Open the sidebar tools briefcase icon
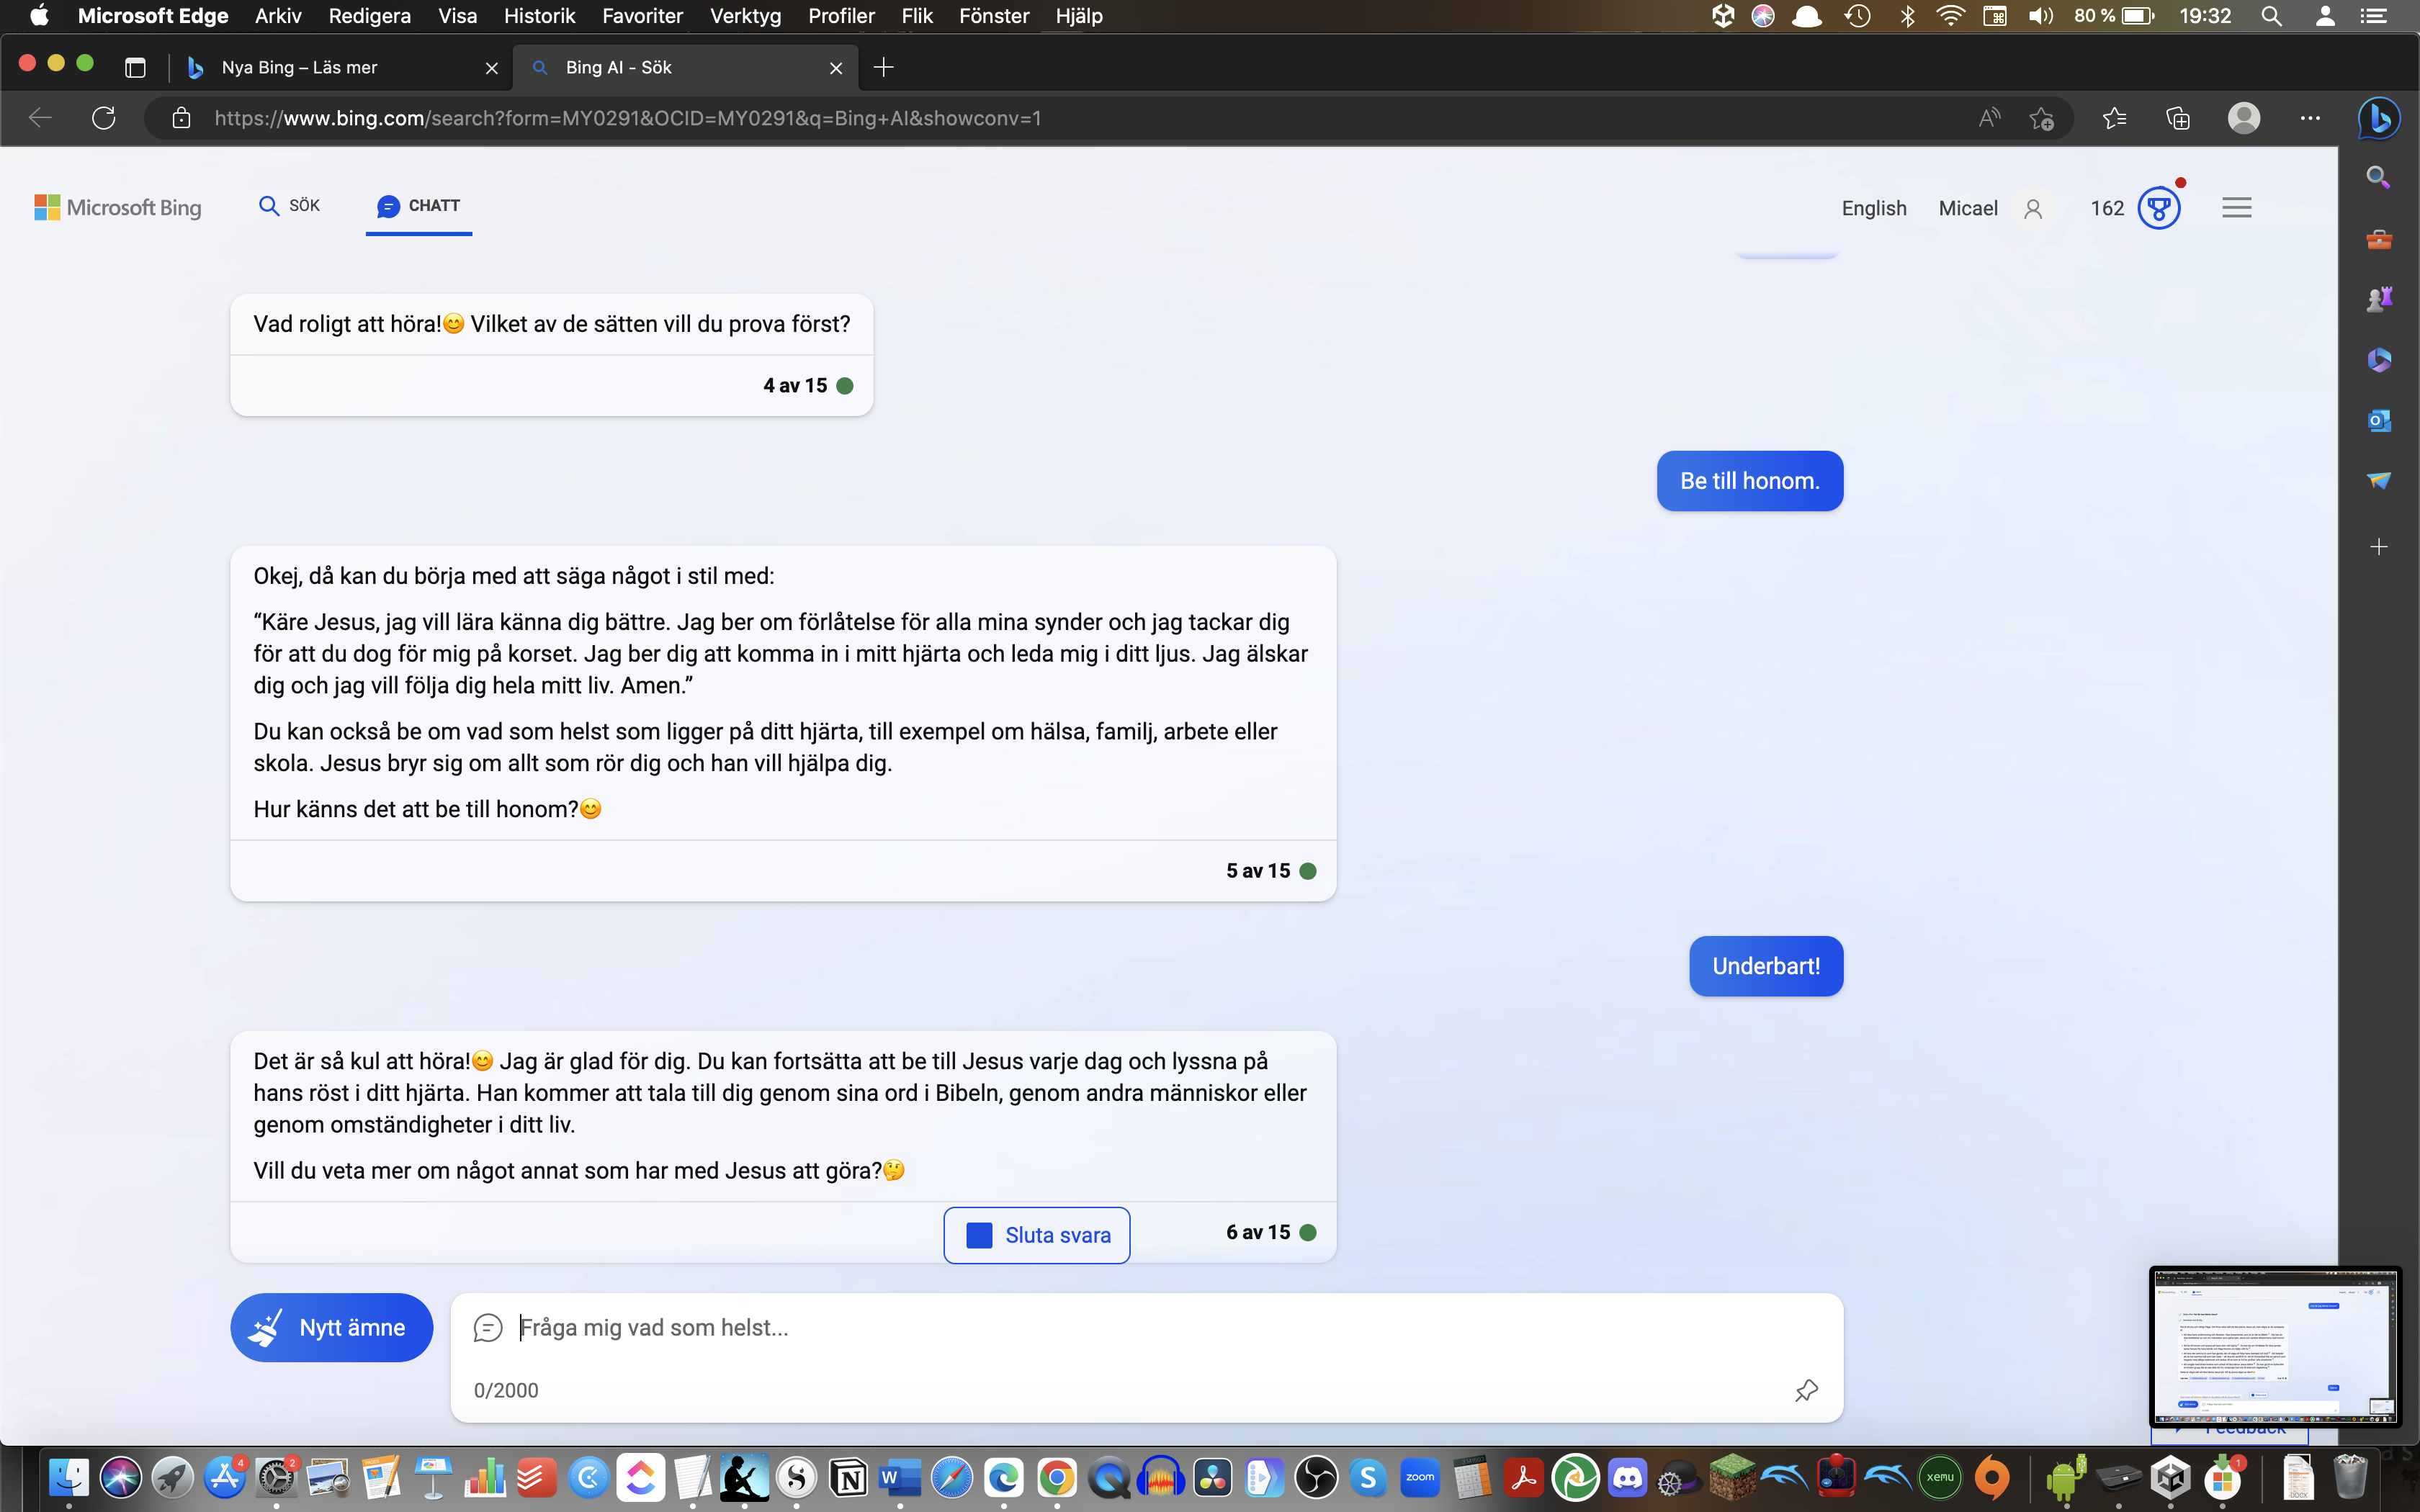2420x1512 pixels. [x=2378, y=240]
